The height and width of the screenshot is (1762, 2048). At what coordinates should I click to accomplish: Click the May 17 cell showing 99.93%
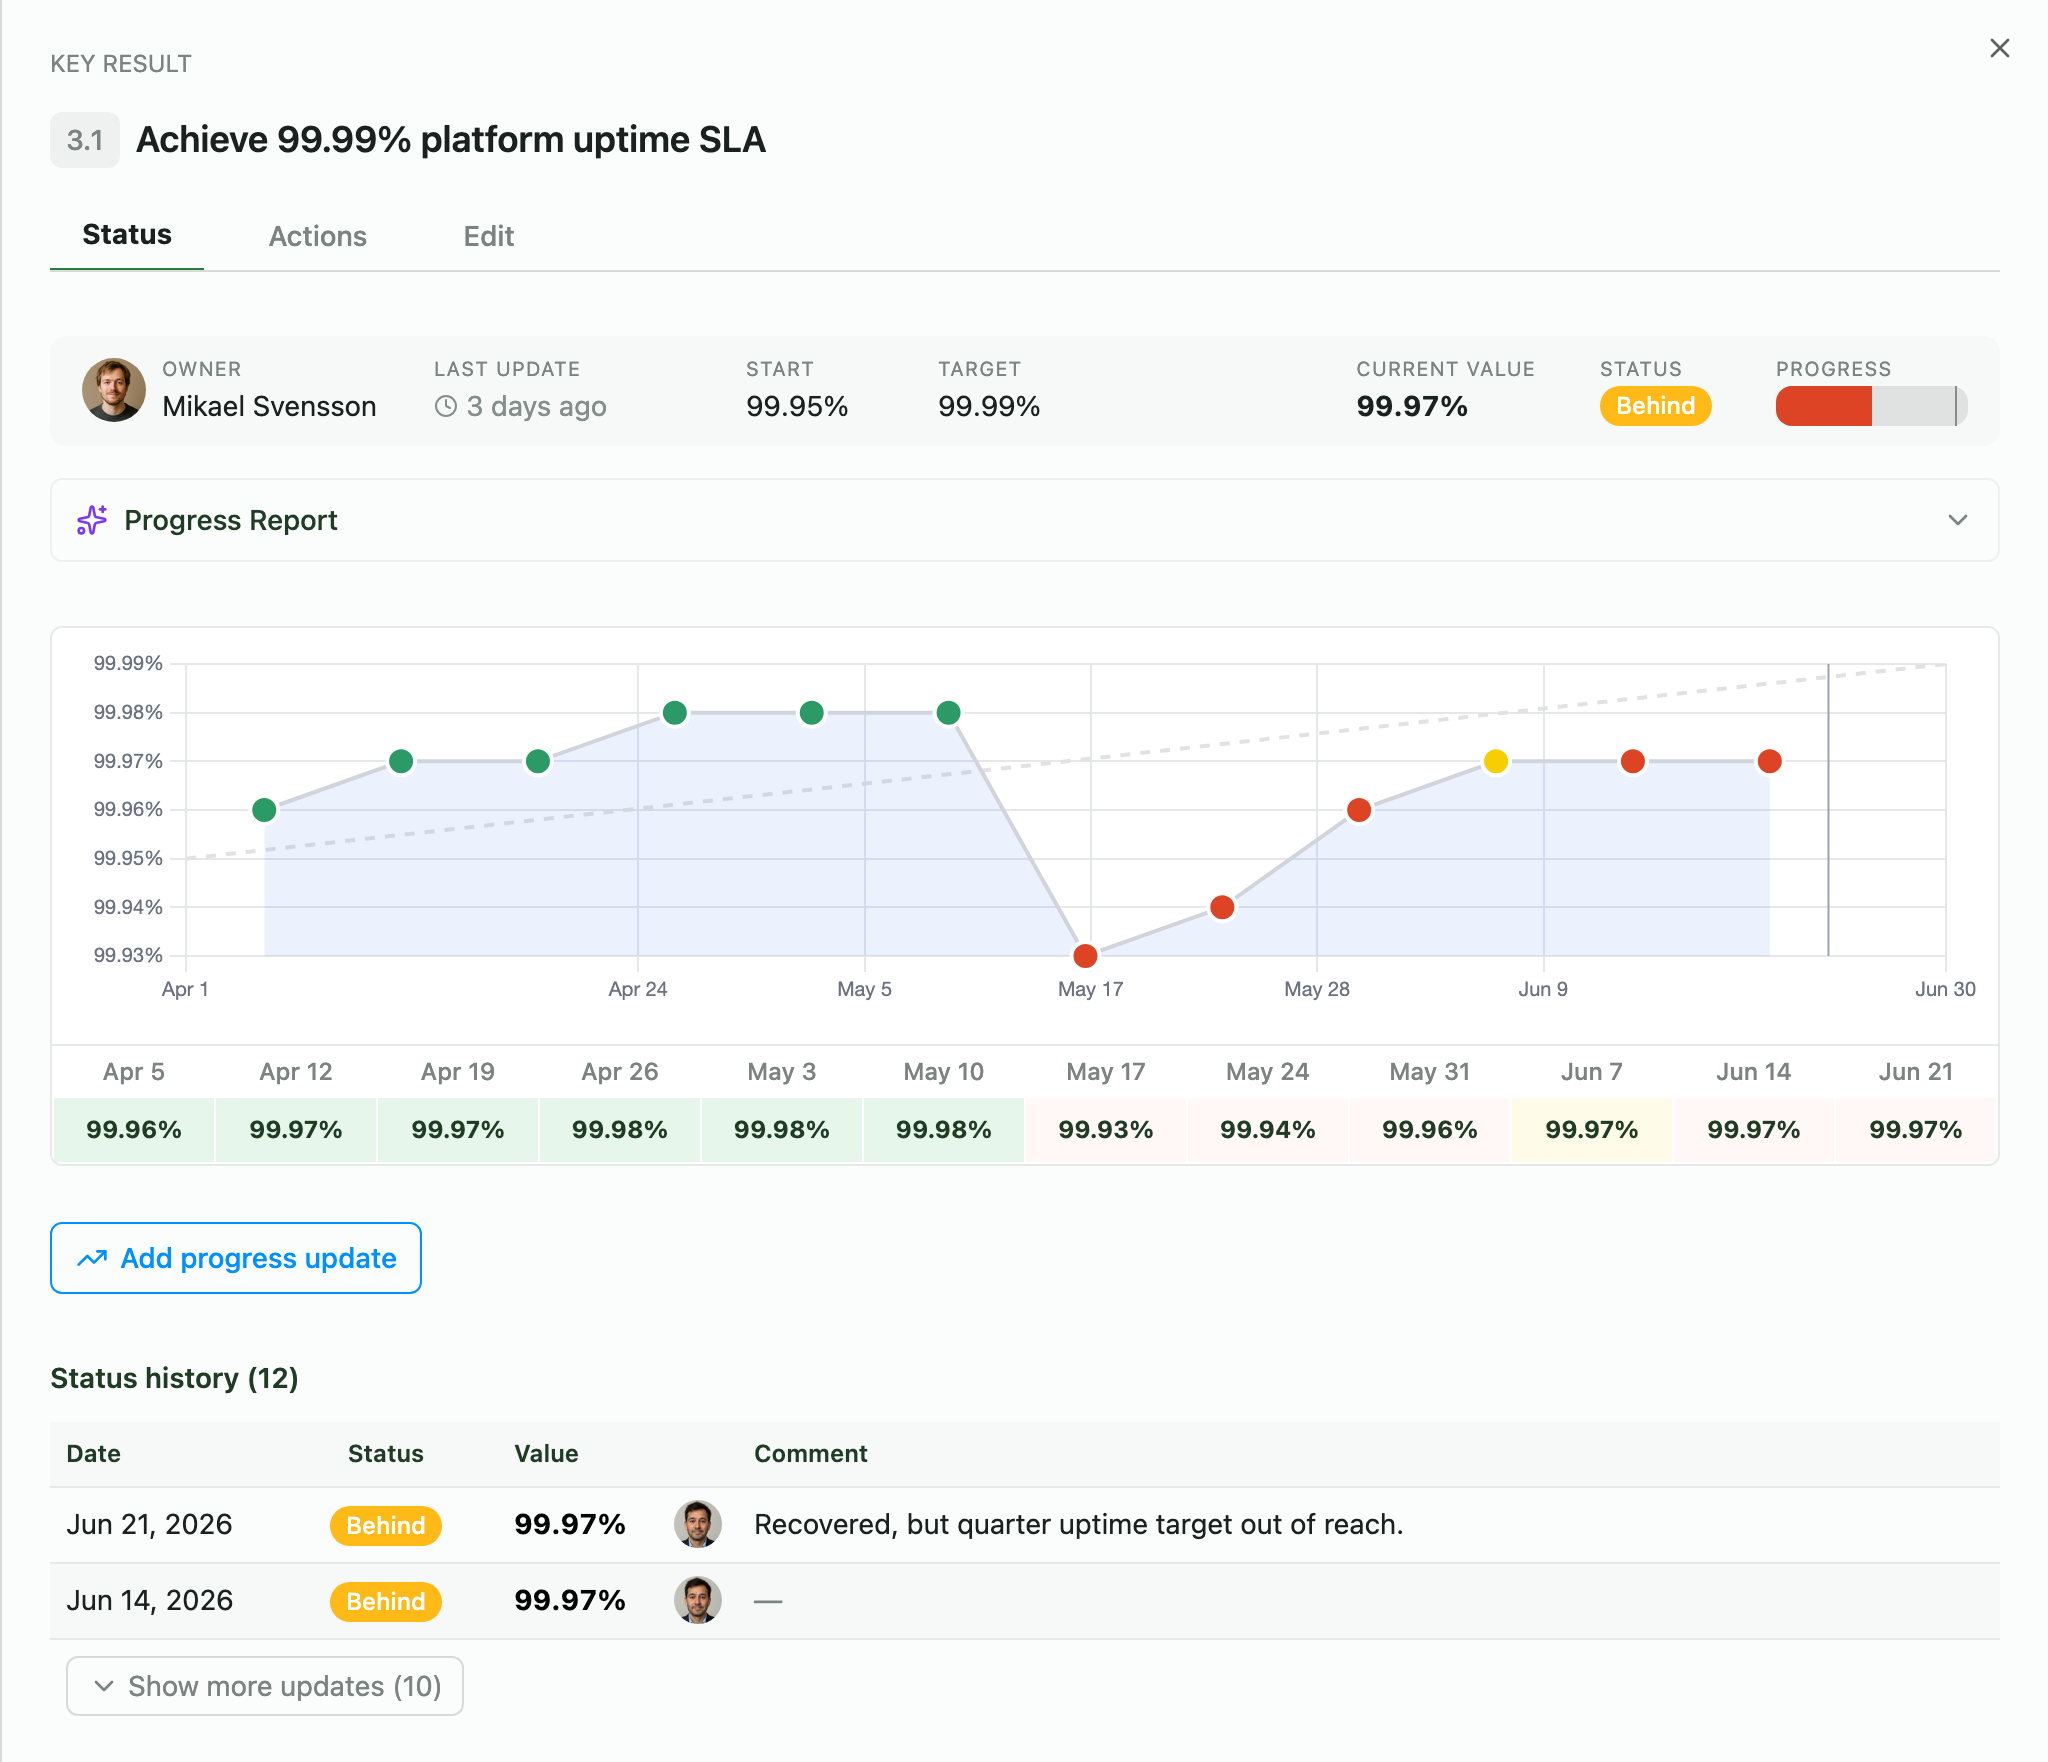coord(1106,1130)
